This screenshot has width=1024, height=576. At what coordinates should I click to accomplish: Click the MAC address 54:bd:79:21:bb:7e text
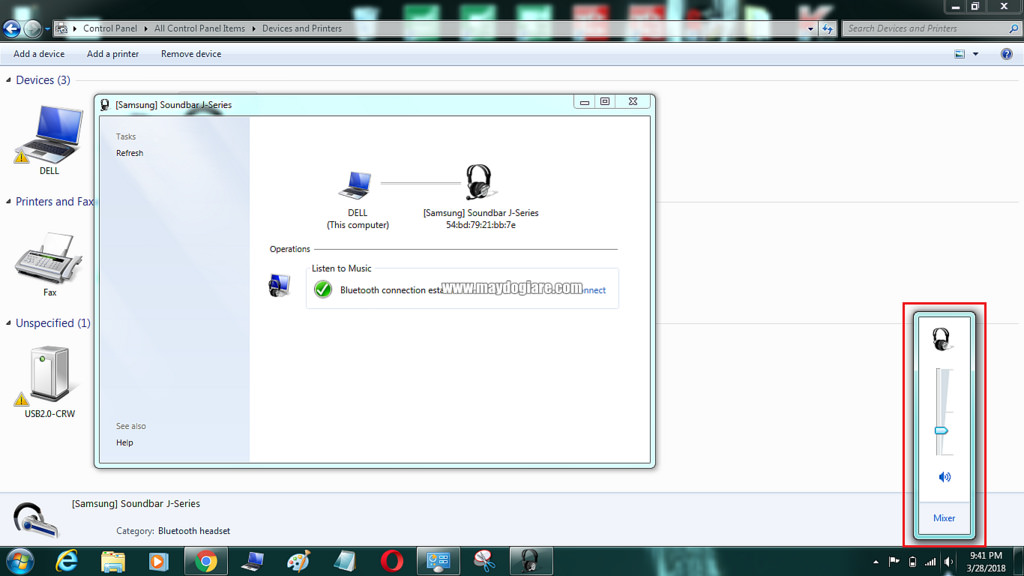[481, 225]
